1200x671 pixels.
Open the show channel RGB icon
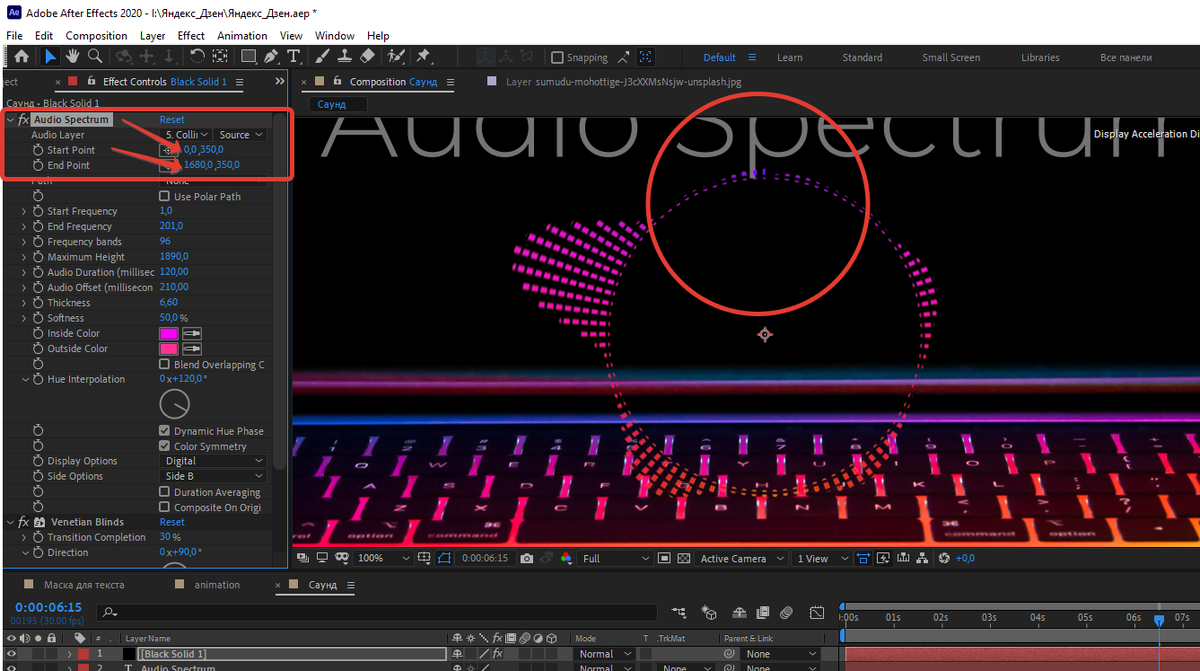pos(566,558)
